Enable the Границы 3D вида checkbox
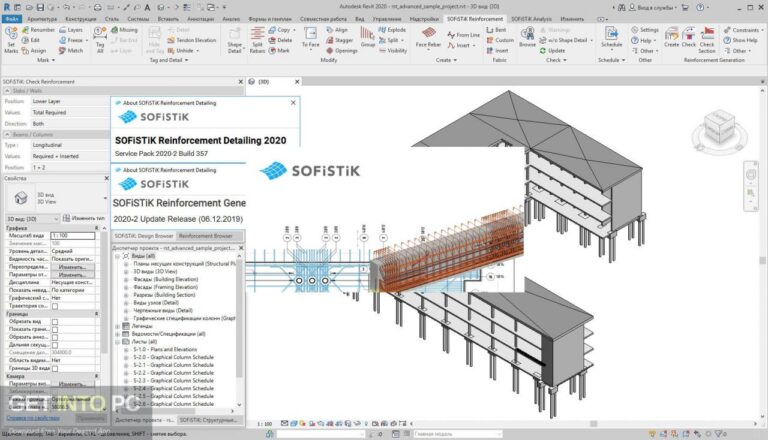 click(55, 368)
